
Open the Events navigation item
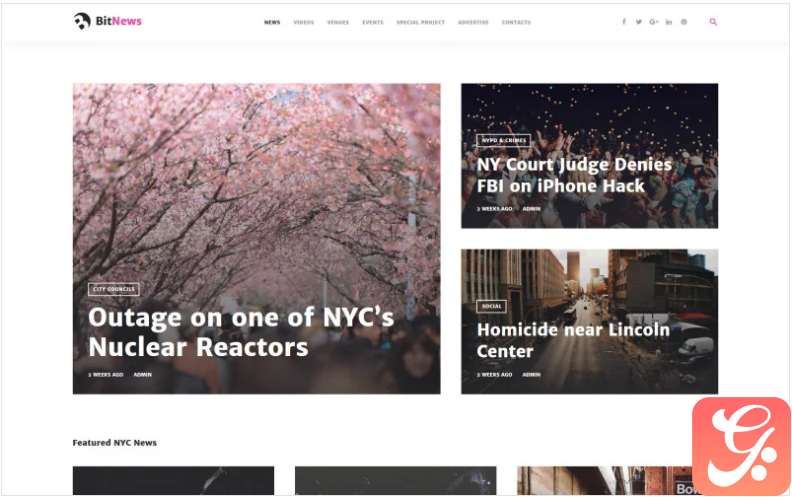pyautogui.click(x=373, y=22)
